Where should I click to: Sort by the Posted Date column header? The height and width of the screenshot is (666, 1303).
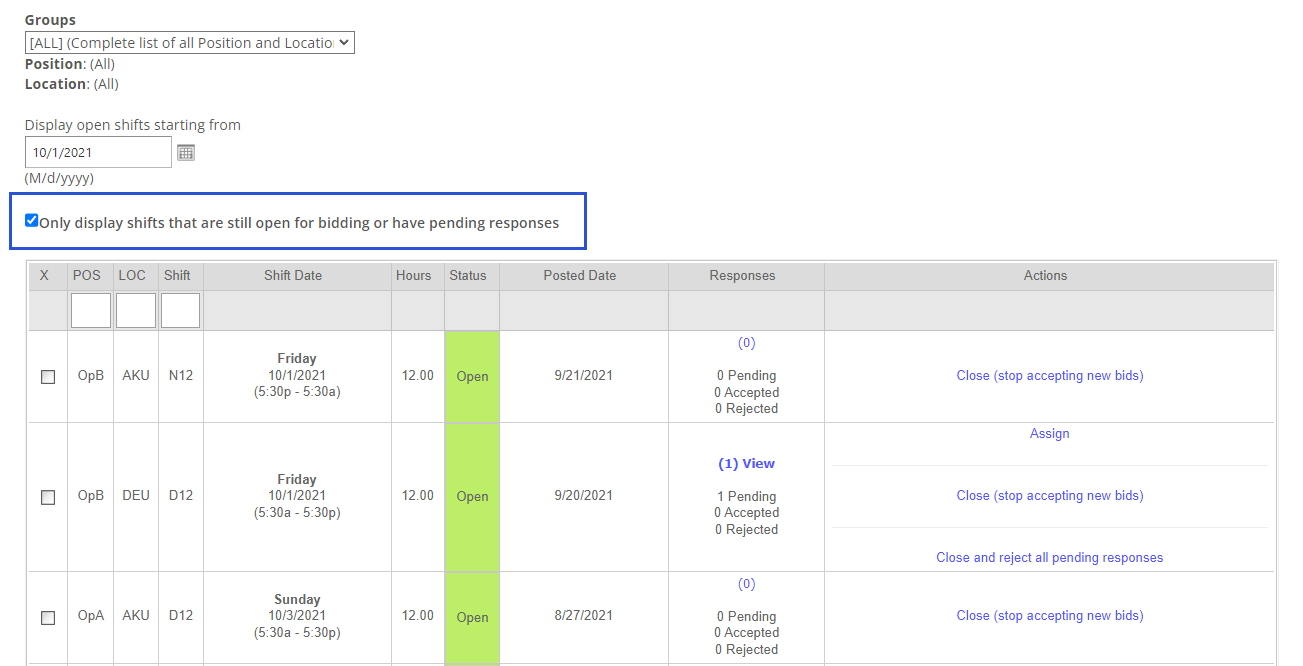(x=579, y=275)
